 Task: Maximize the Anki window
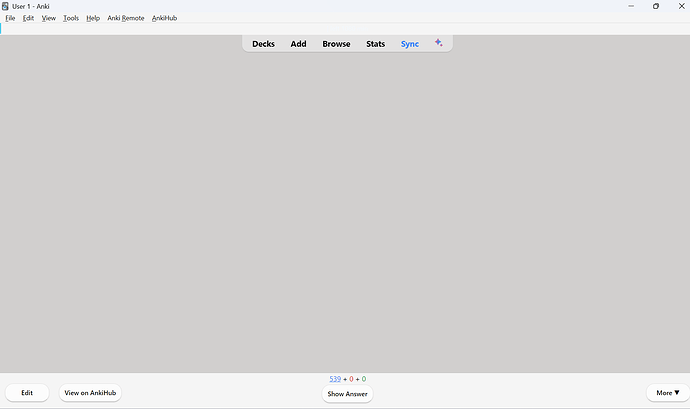(655, 6)
